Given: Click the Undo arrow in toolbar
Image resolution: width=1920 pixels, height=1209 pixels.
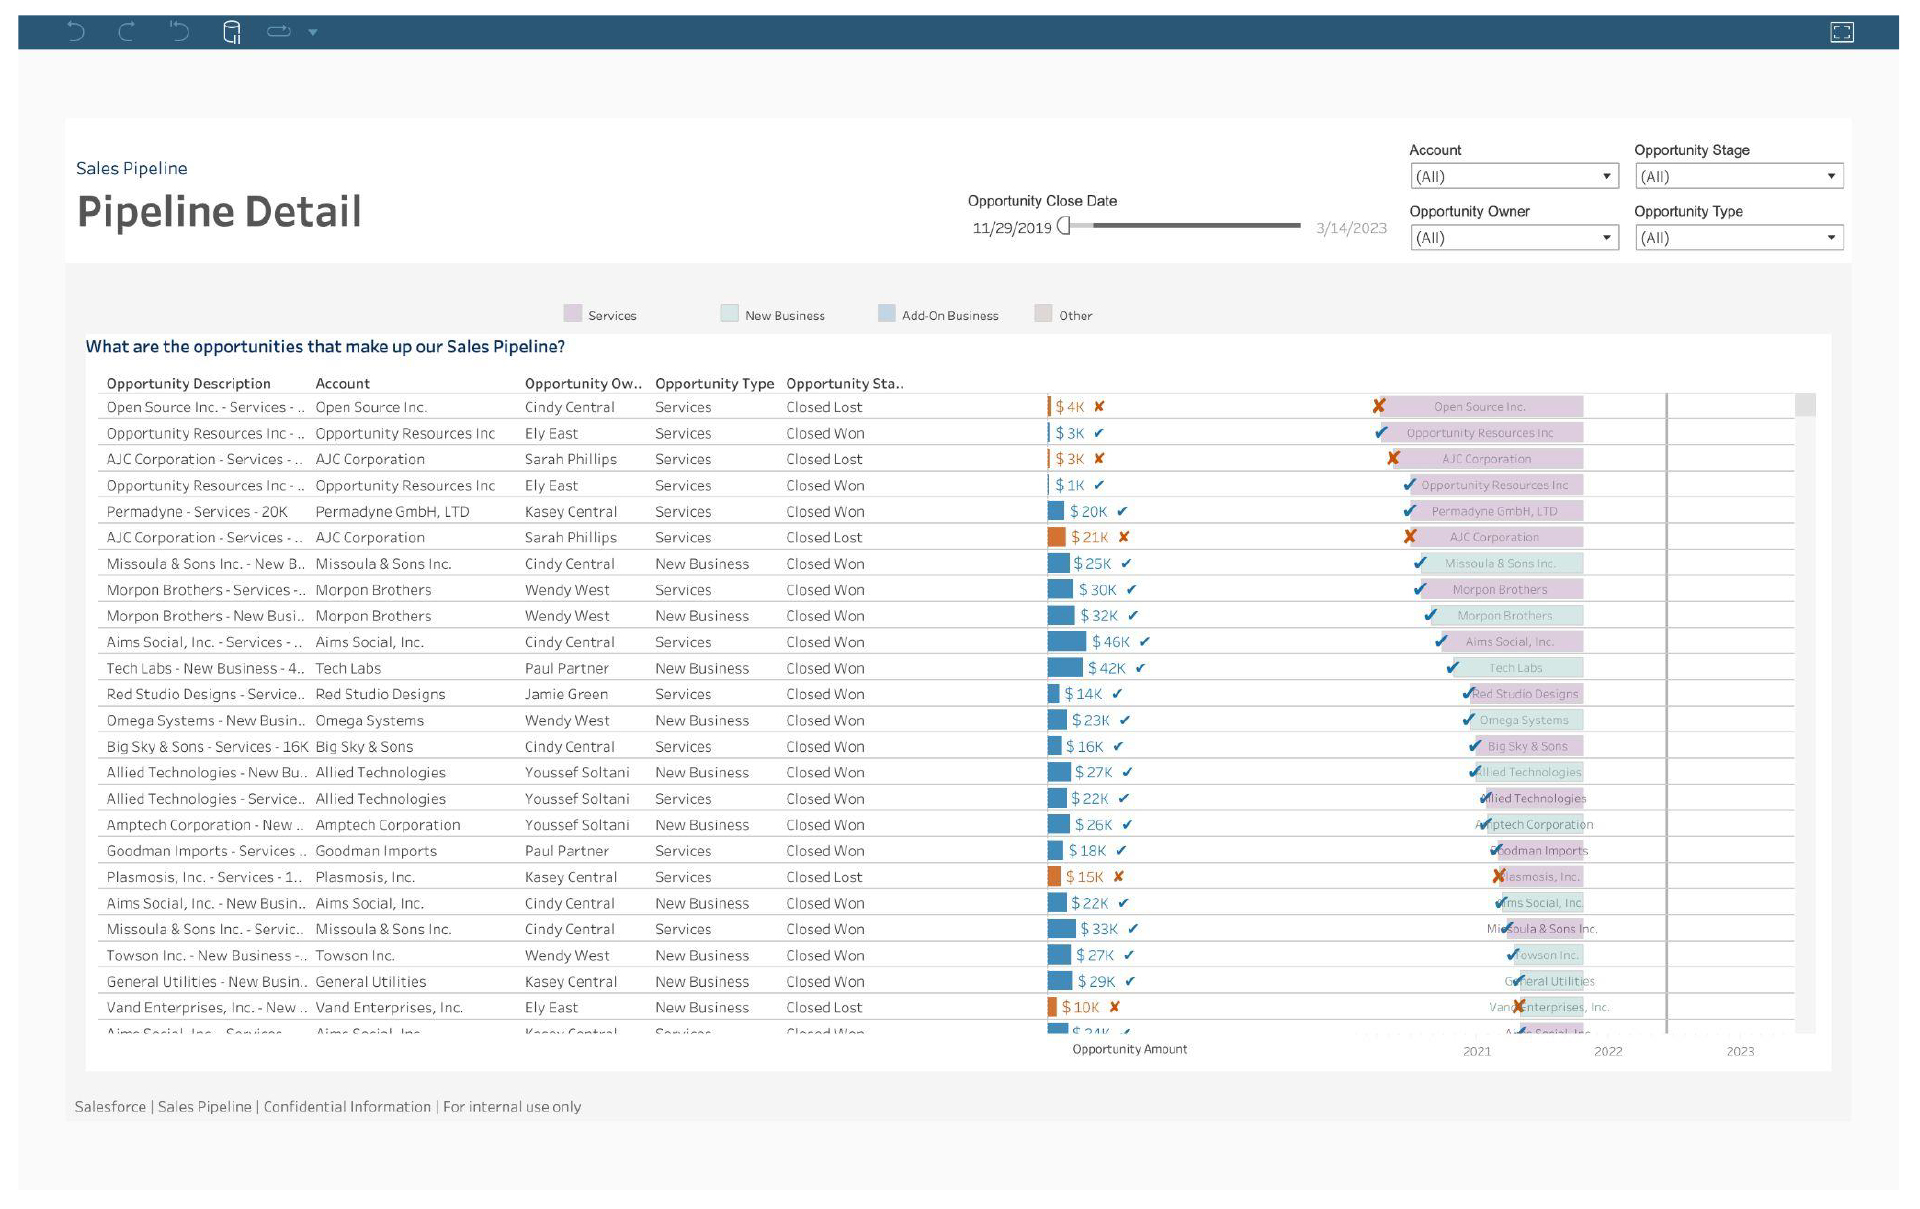Looking at the screenshot, I should (75, 32).
